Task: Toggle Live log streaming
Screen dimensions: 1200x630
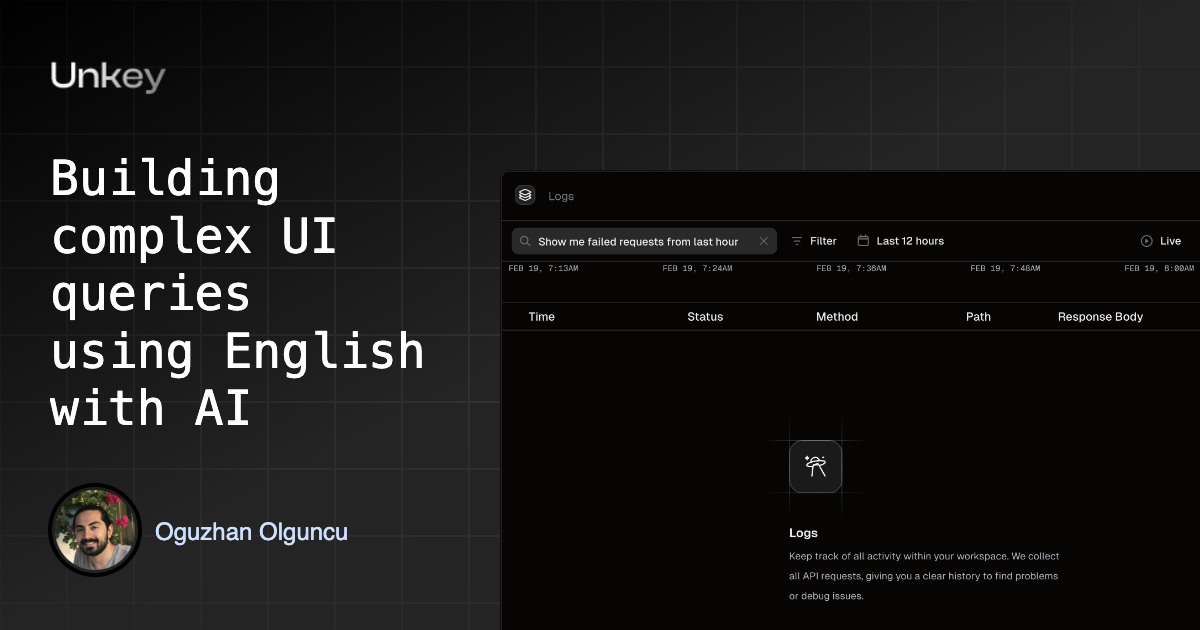Action: click(1161, 241)
